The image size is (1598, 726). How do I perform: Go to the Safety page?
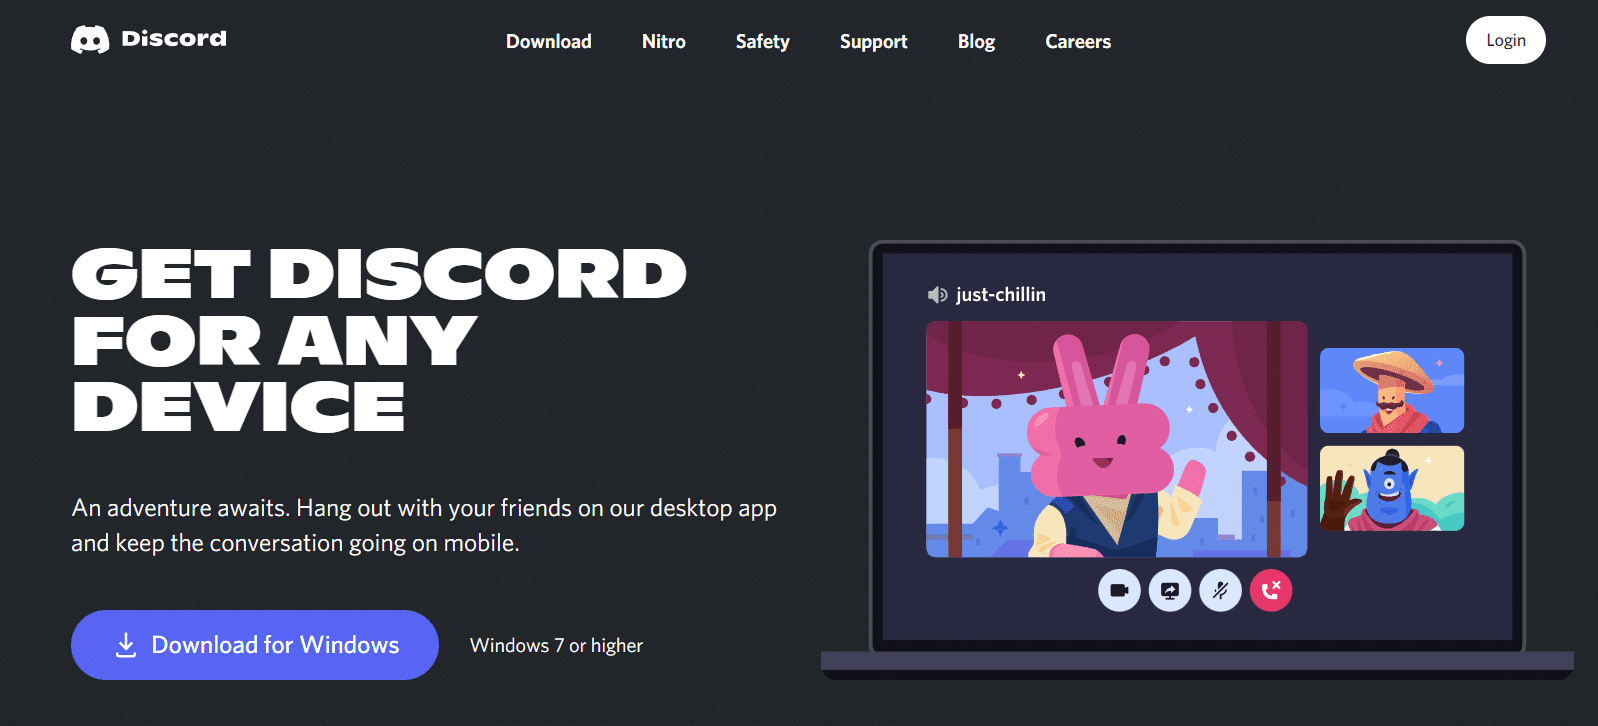(762, 41)
